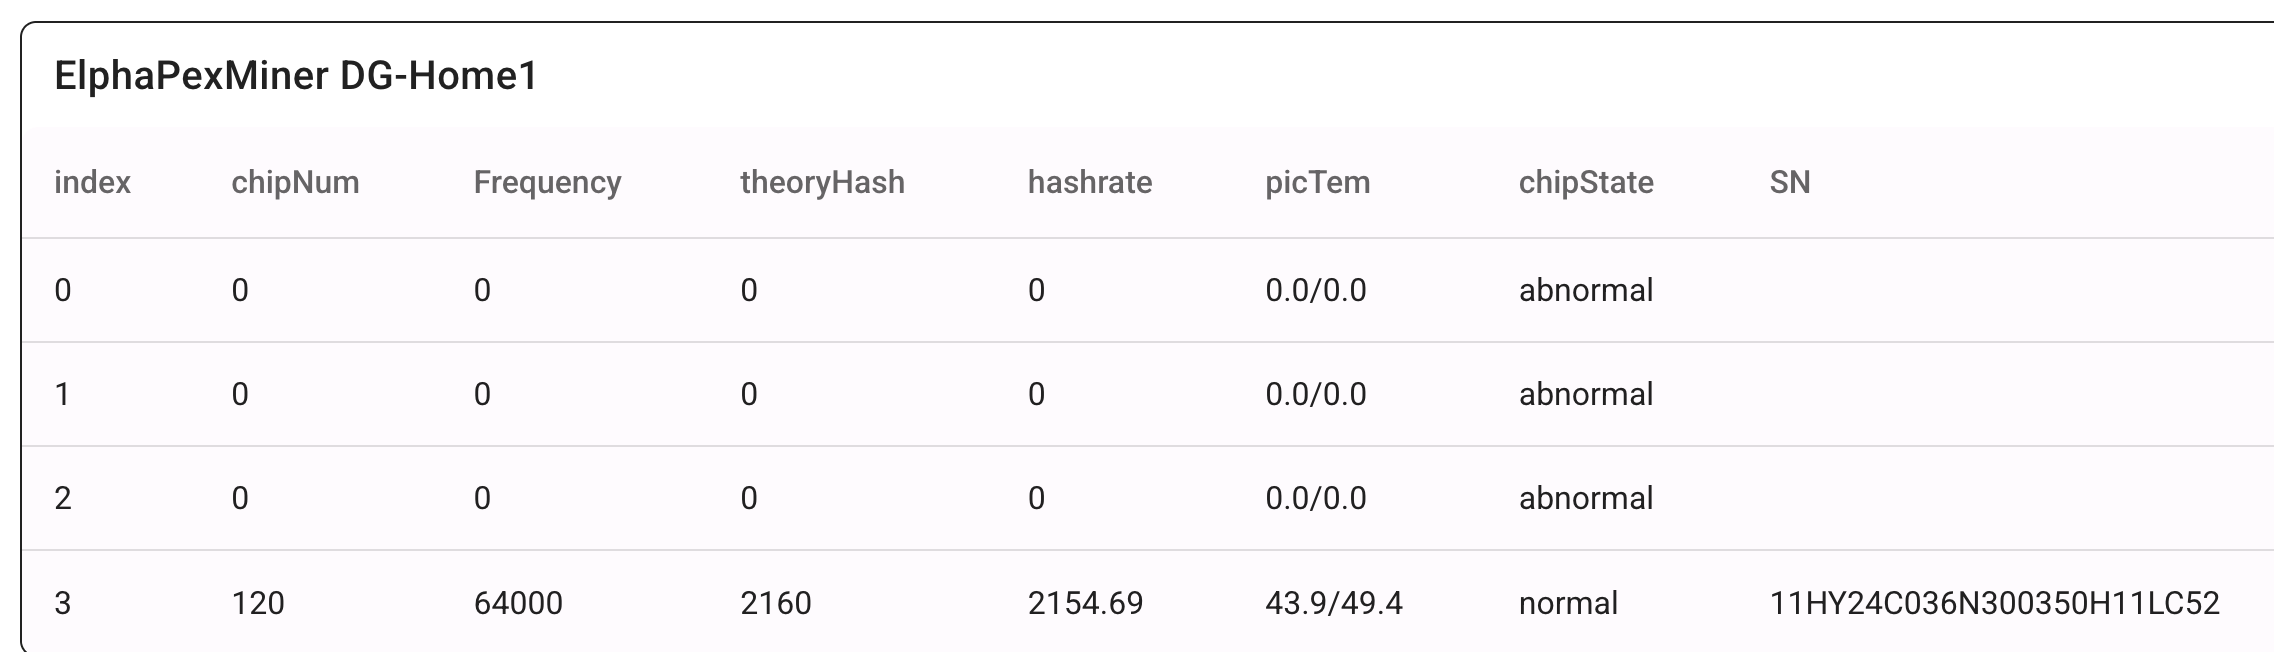The image size is (2274, 652).
Task: Click the Frequency value 64000
Action: 518,603
